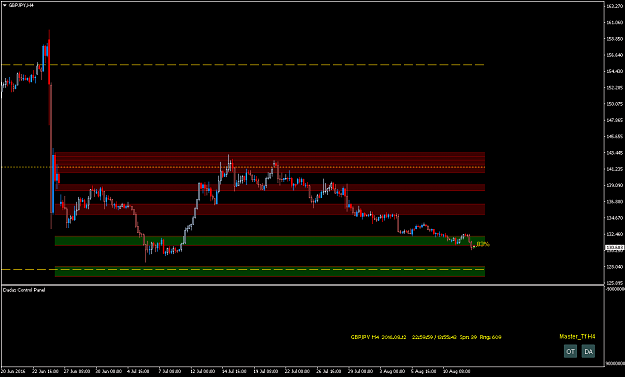Click the GBPJPY,H4 chart title

(22, 6)
